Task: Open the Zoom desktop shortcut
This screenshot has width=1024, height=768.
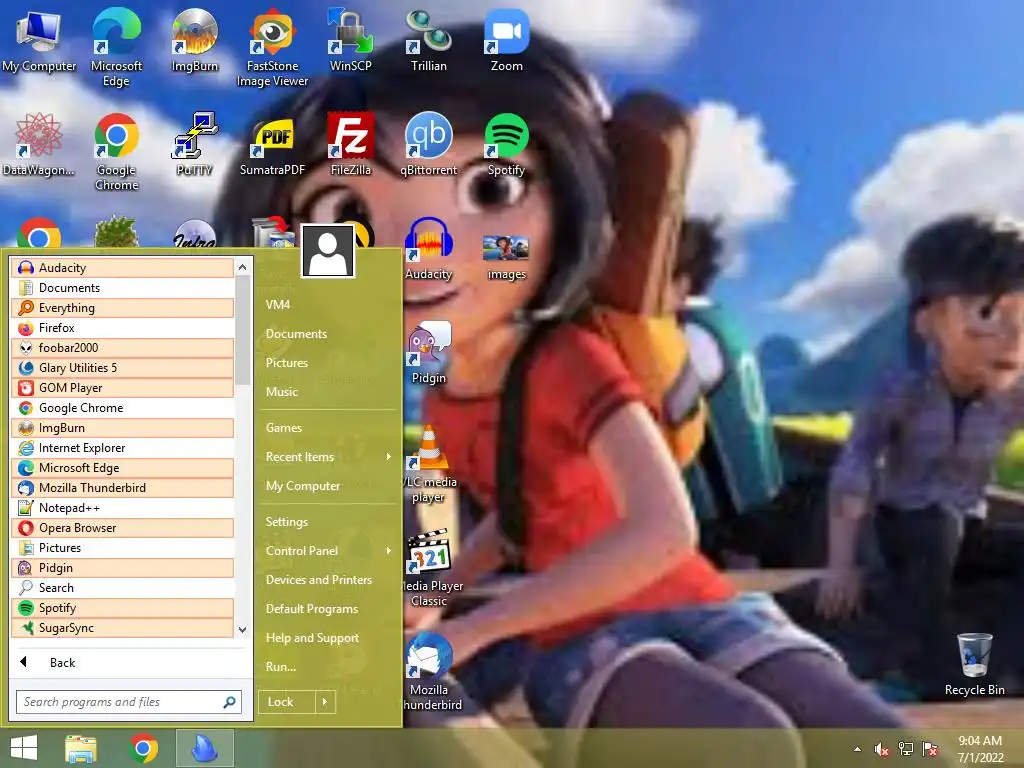Action: pyautogui.click(x=507, y=40)
